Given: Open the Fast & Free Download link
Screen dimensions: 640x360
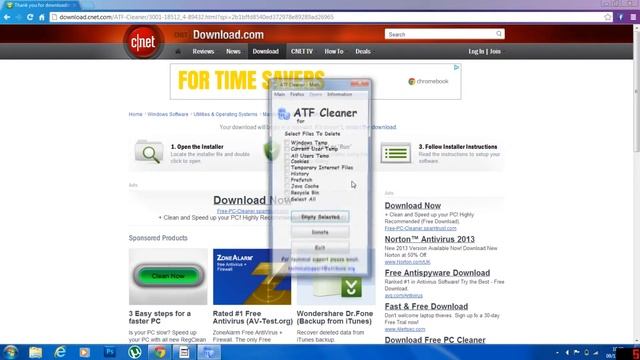Looking at the screenshot, I should pos(426,307).
